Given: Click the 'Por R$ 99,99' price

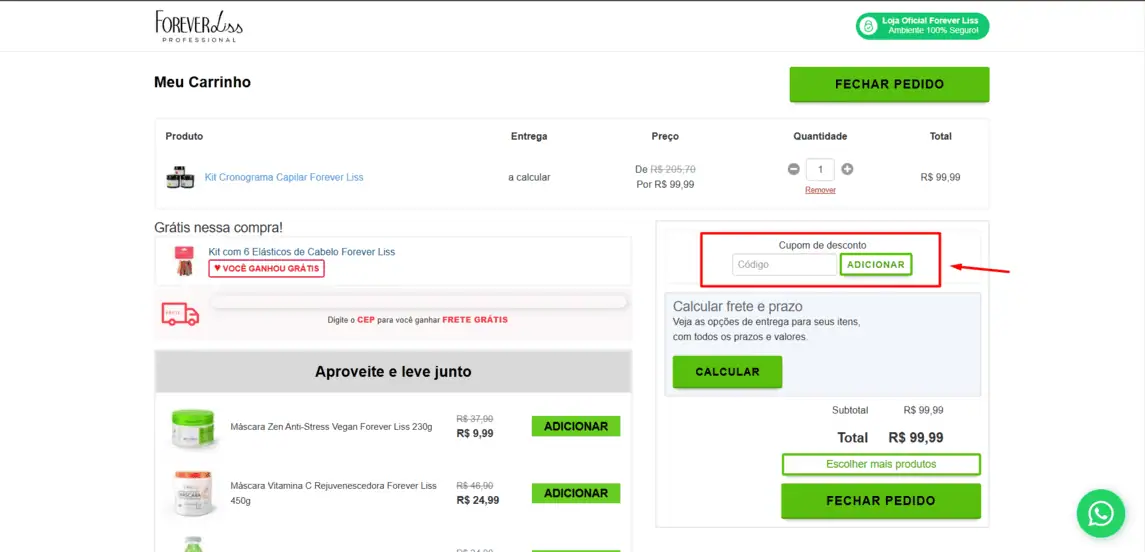Looking at the screenshot, I should tap(665, 185).
